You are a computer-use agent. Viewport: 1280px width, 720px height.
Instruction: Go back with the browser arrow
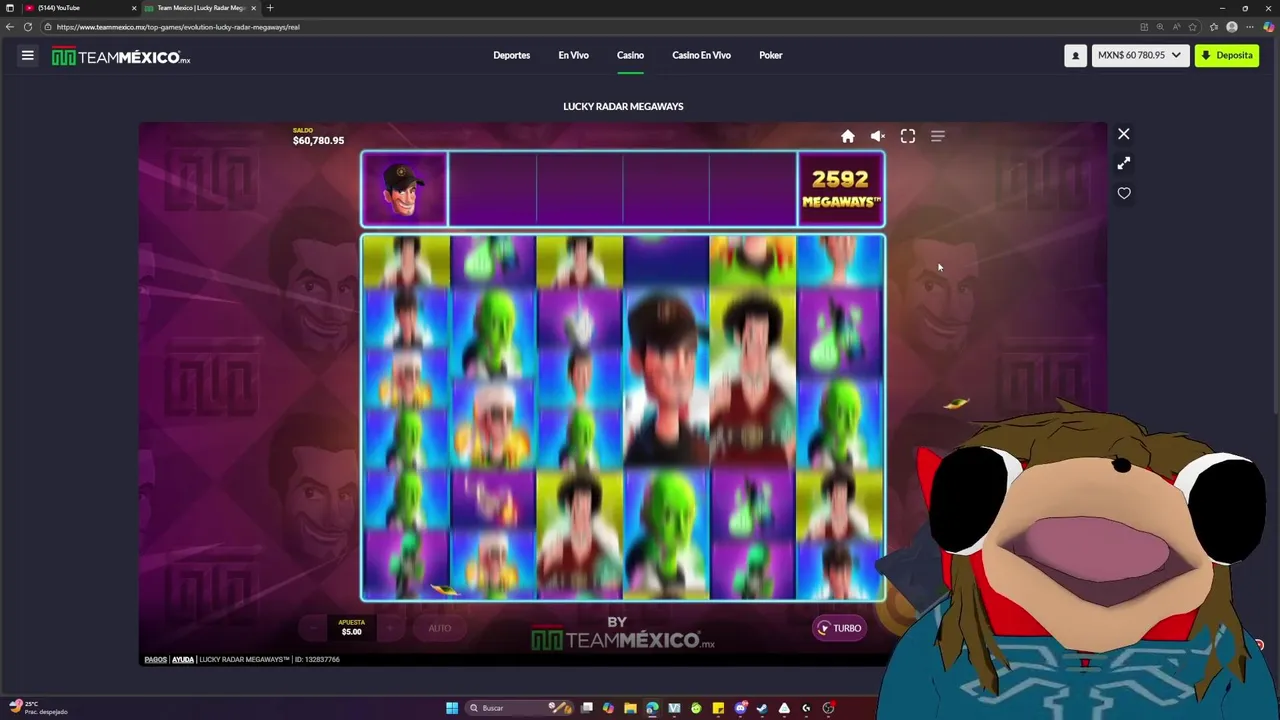pyautogui.click(x=10, y=27)
